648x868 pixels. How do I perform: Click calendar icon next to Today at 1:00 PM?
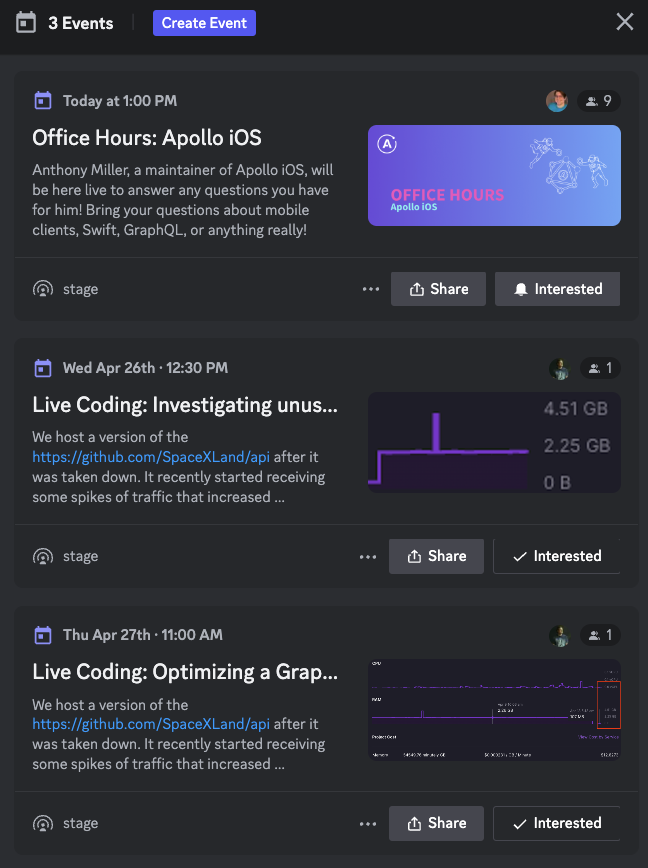point(43,101)
